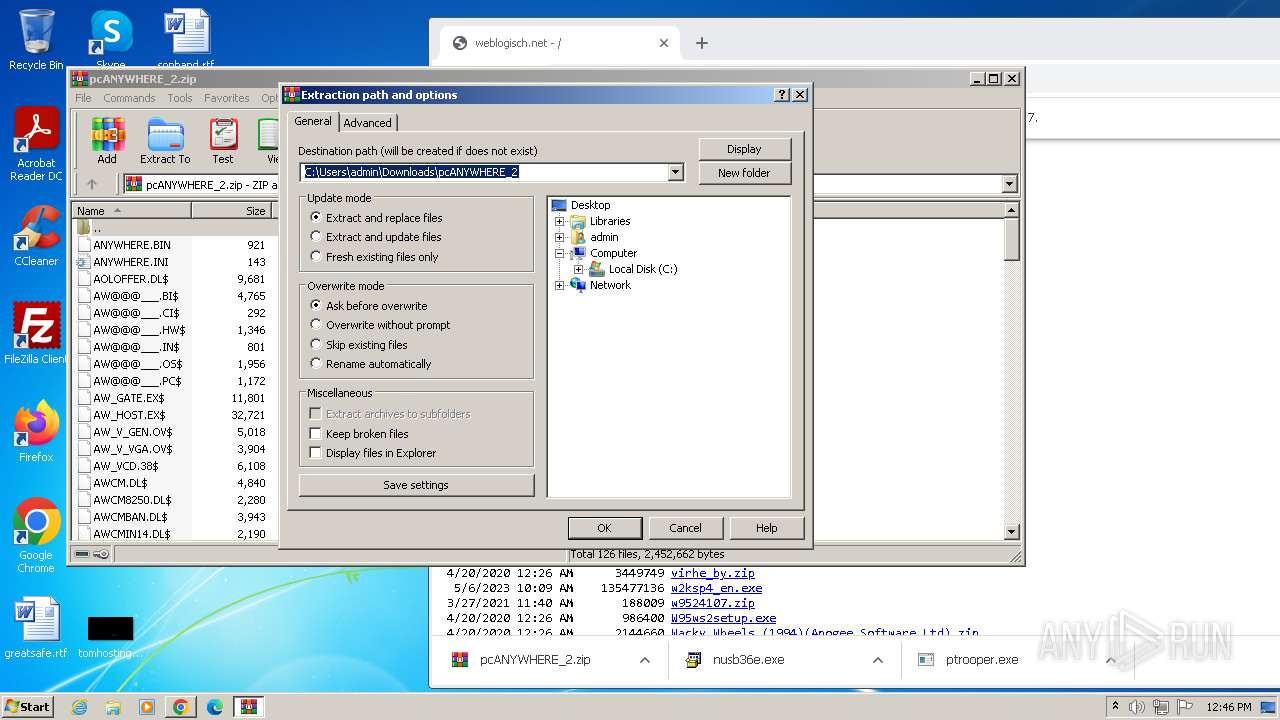Viewport: 1280px width, 720px height.
Task: Click the Add toolbar icon in WinRAR
Action: pos(107,141)
